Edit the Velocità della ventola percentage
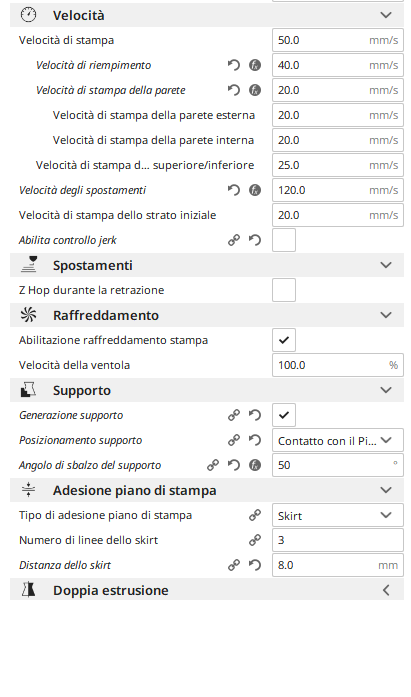Viewport: 411px width, 697px height. (x=338, y=365)
